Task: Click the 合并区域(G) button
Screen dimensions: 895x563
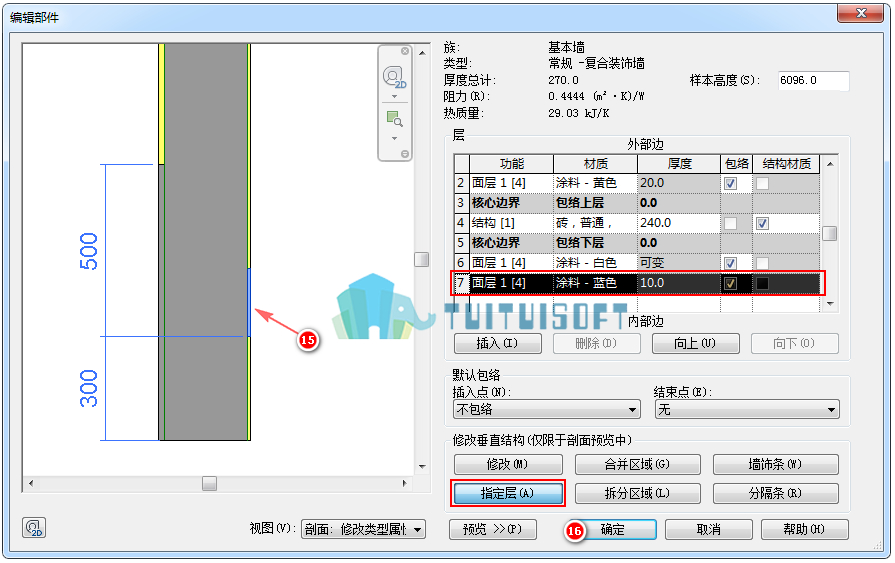Action: [638, 464]
